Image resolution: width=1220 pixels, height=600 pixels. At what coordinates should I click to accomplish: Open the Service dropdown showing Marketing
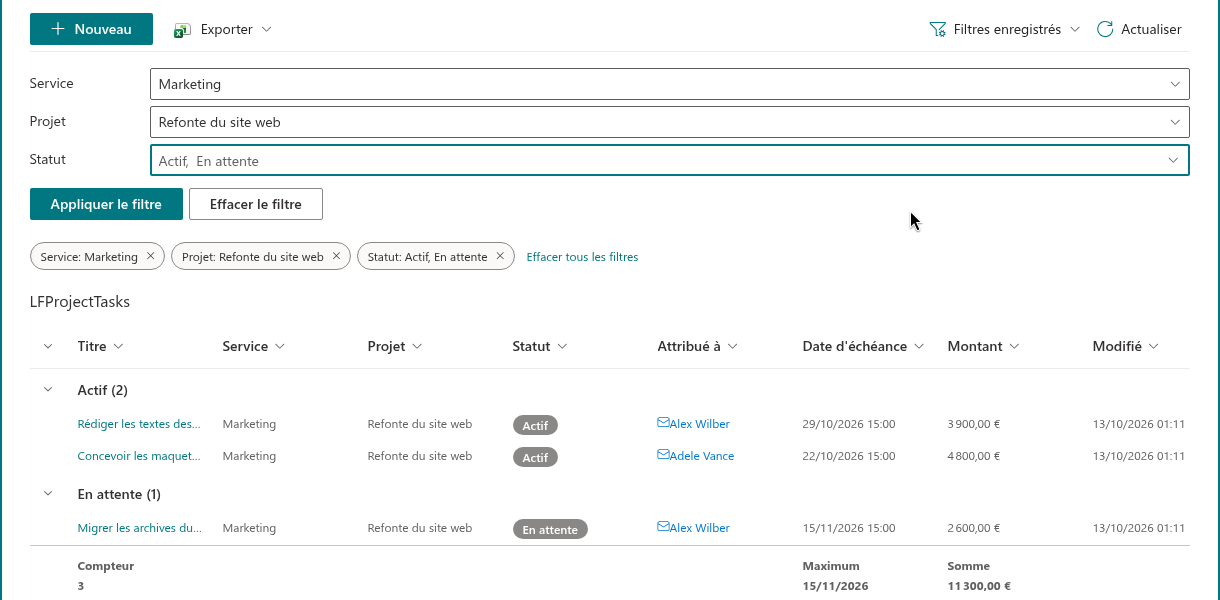[669, 84]
